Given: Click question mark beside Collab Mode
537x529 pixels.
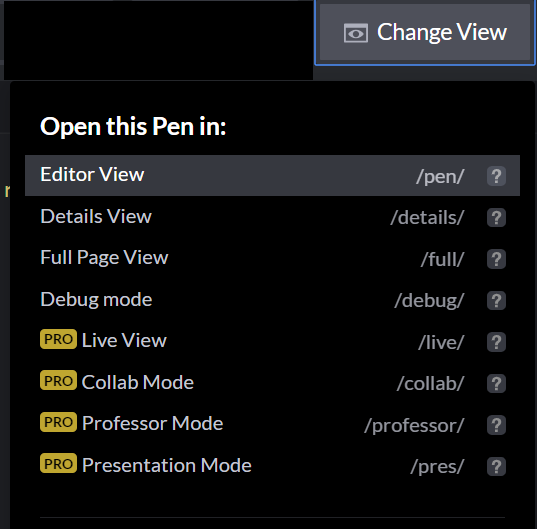Looking at the screenshot, I should 496,383.
